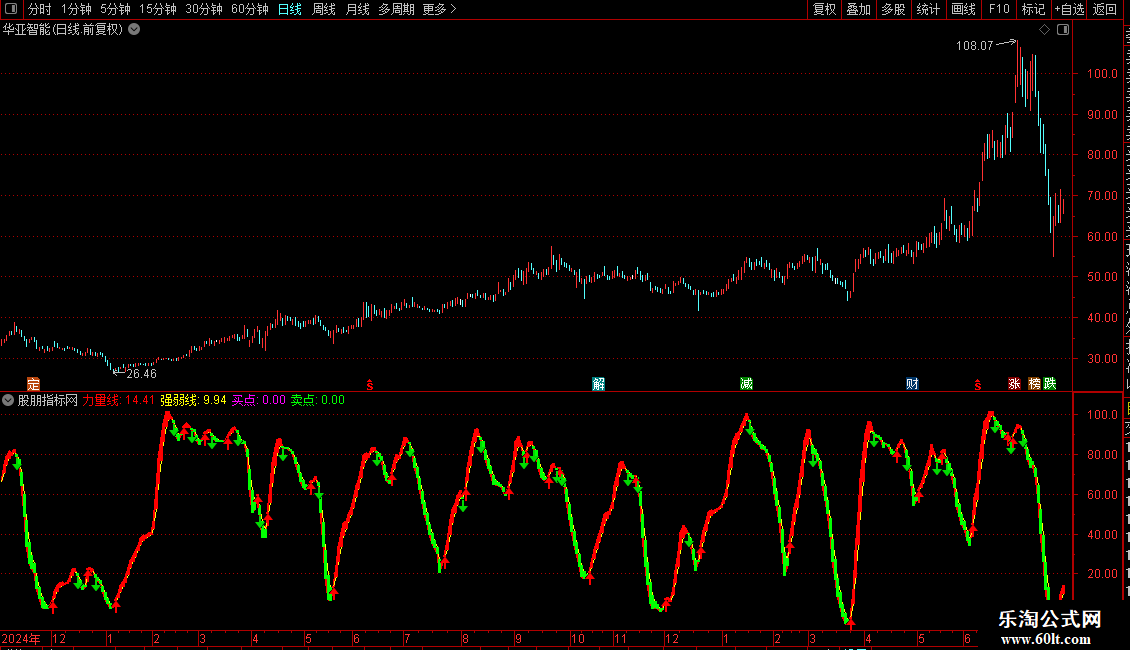Select the 1分钟 period
Viewport: 1130px width, 650px height.
pos(76,9)
